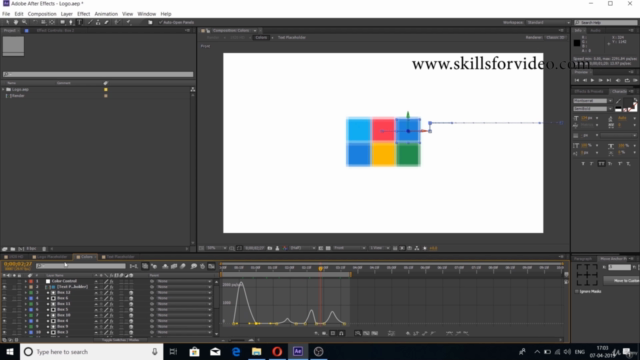Select the Puppet Pin tool
The width and height of the screenshot is (640, 360).
pyautogui.click(x=129, y=22)
